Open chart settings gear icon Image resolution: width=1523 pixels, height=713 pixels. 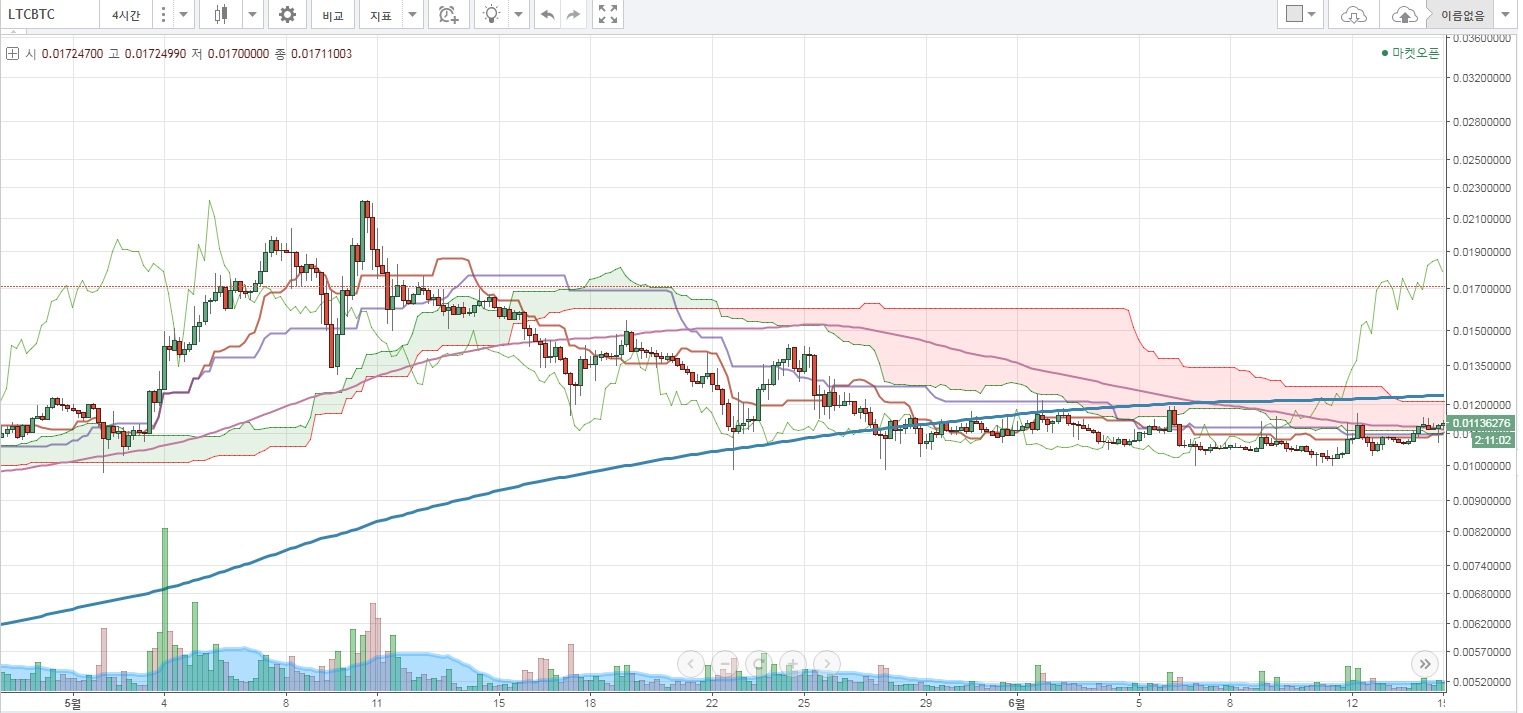[x=287, y=14]
